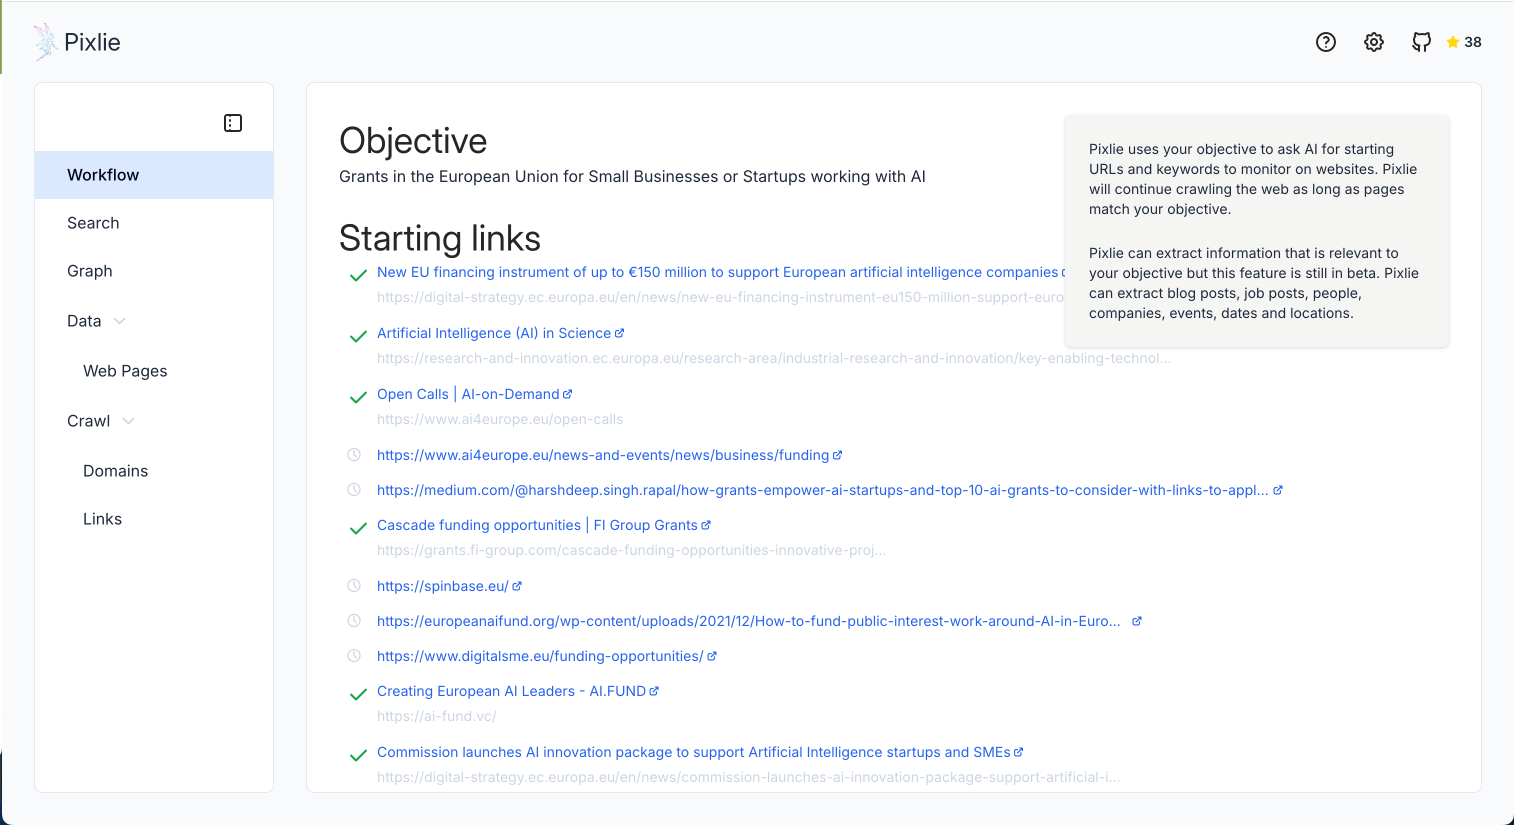This screenshot has height=825, width=1514.
Task: Click external-link icon after ai4europe funding URL
Action: (838, 455)
